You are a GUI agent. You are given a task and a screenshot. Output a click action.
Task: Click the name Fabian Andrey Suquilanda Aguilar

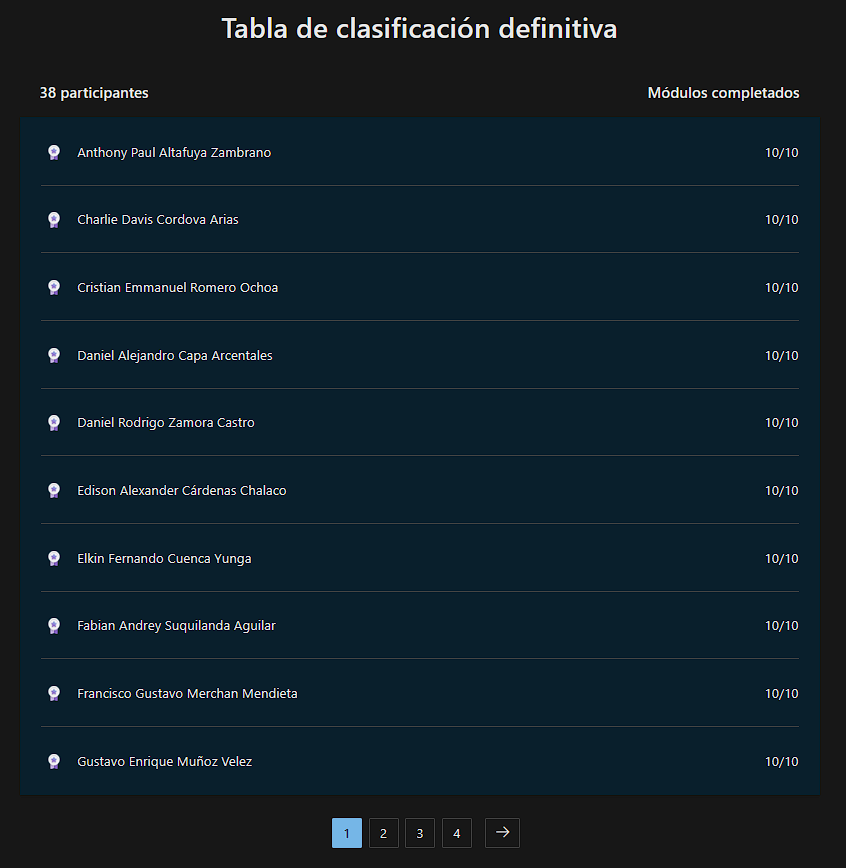(x=176, y=626)
